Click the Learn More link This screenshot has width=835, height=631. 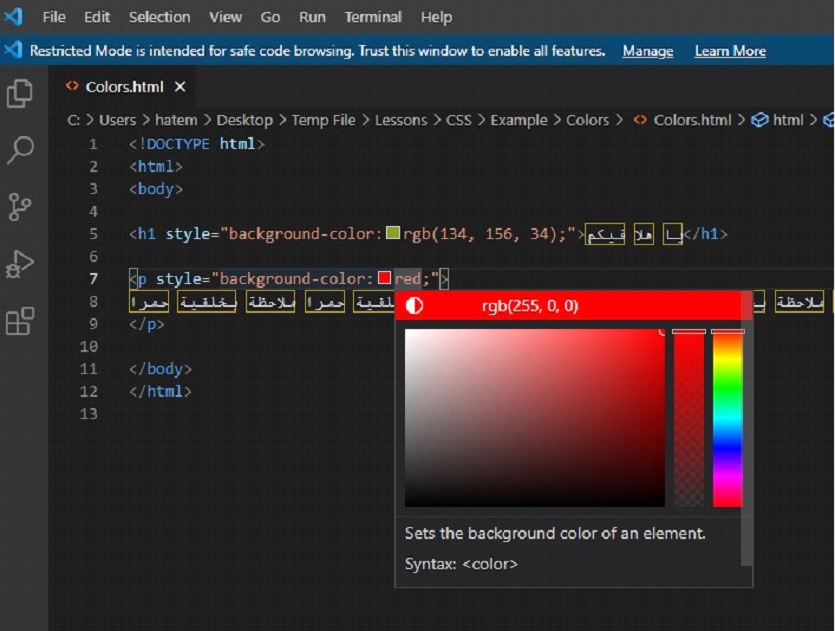click(730, 51)
